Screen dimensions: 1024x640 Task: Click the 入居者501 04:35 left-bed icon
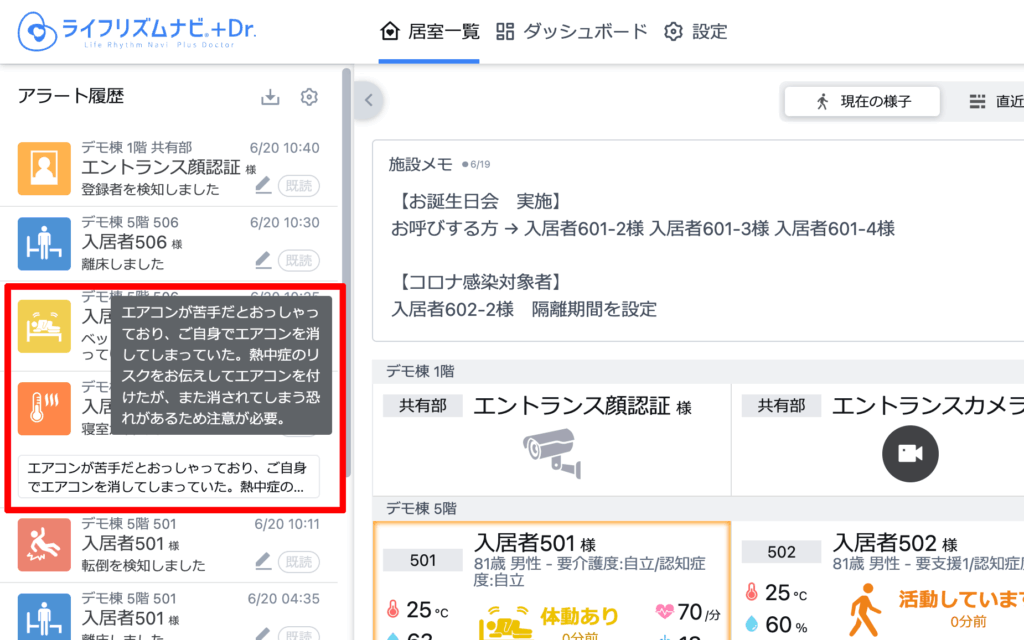click(44, 616)
